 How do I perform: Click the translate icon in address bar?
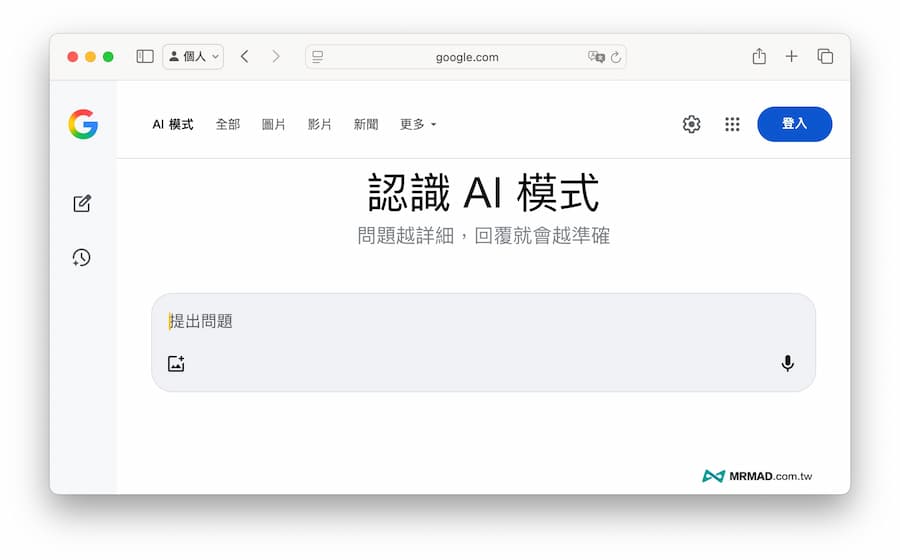pos(596,57)
